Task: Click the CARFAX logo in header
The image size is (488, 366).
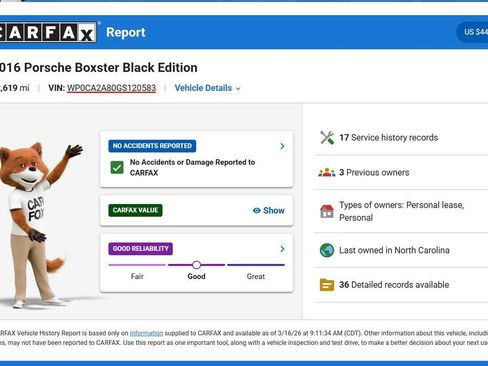Action: point(48,32)
